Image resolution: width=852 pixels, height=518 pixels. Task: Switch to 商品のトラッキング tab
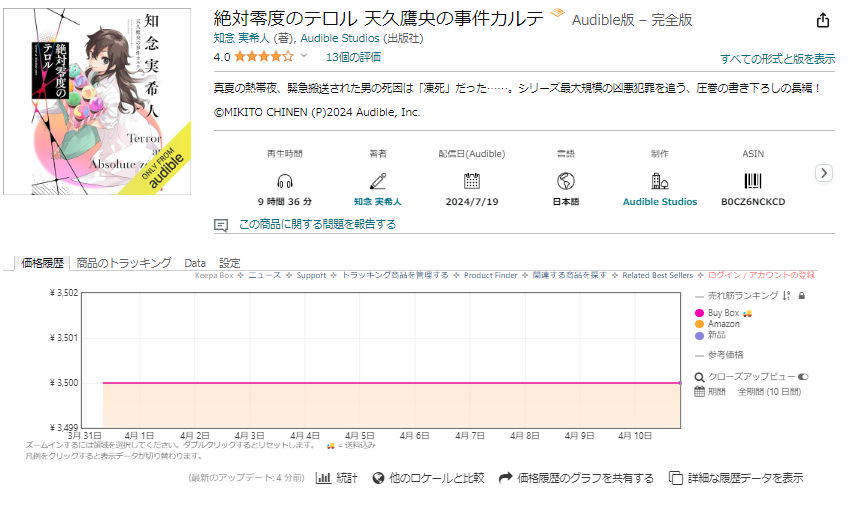click(x=124, y=263)
